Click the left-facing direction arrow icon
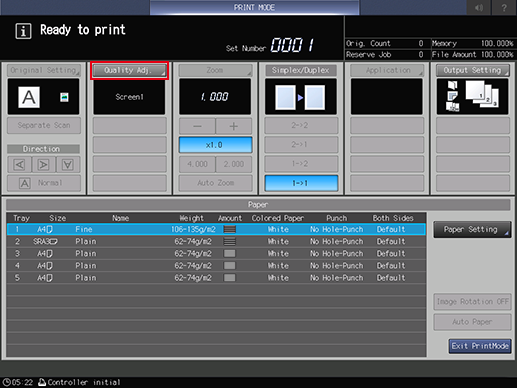 tap(20, 165)
